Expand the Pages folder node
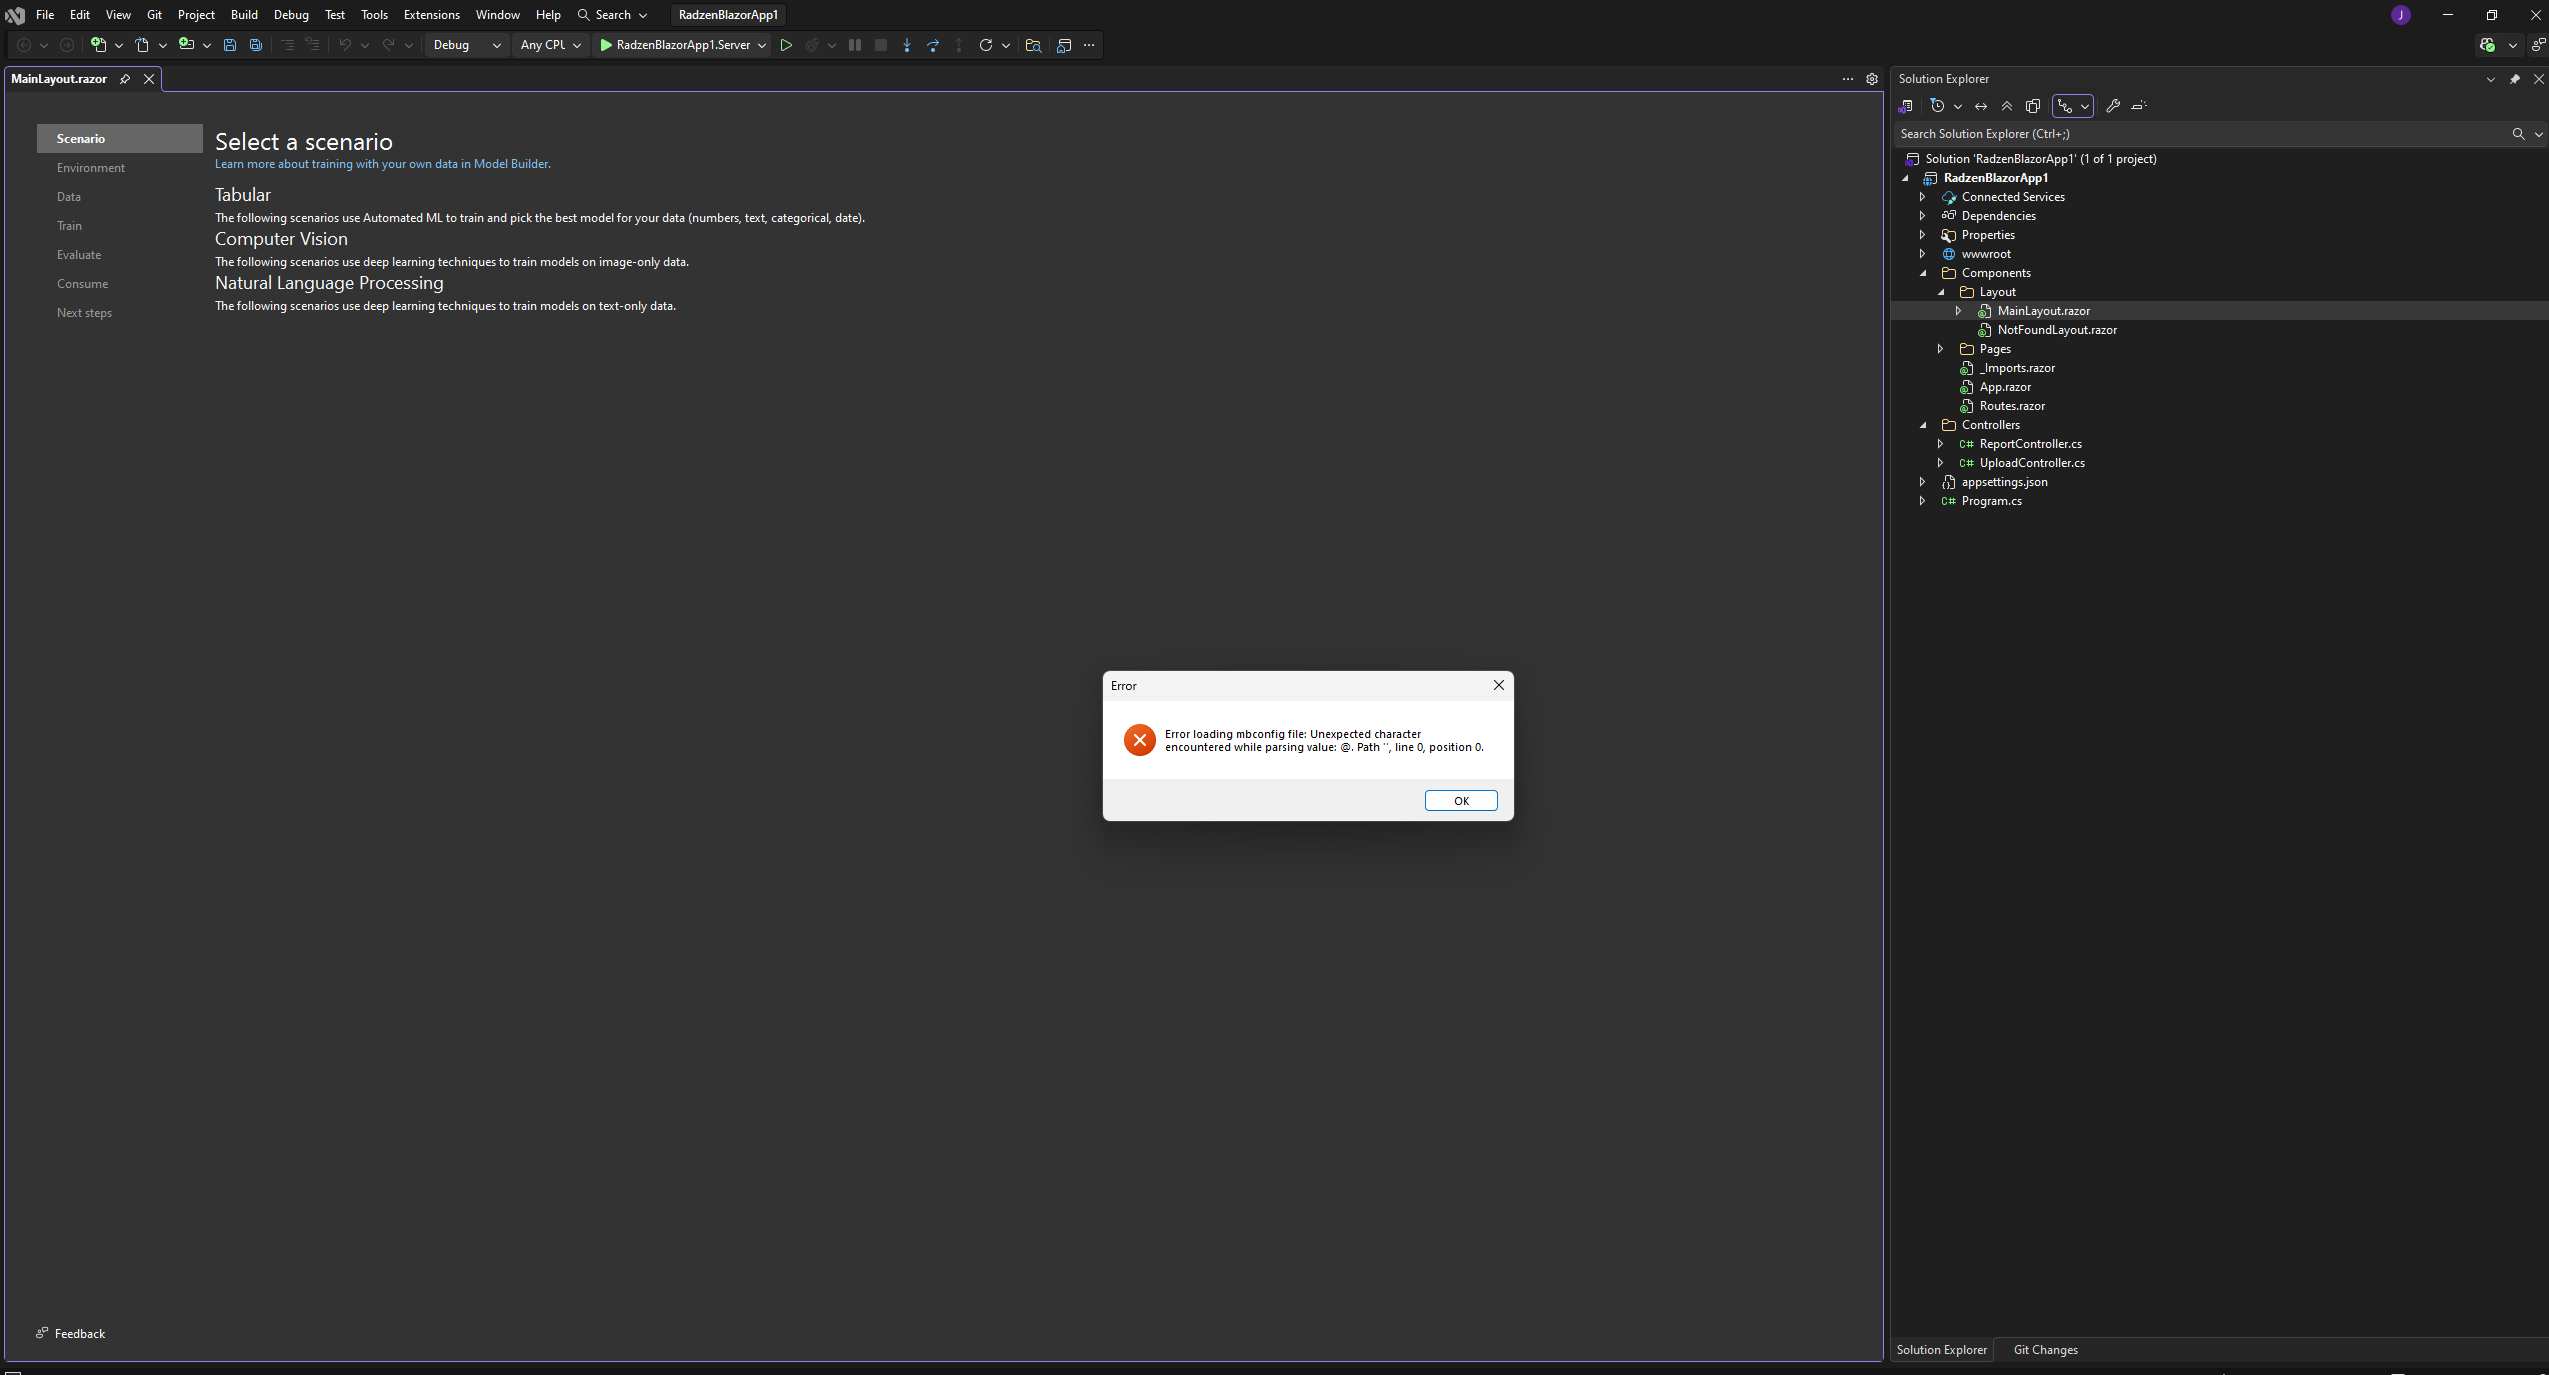The width and height of the screenshot is (2549, 1375). tap(1940, 349)
